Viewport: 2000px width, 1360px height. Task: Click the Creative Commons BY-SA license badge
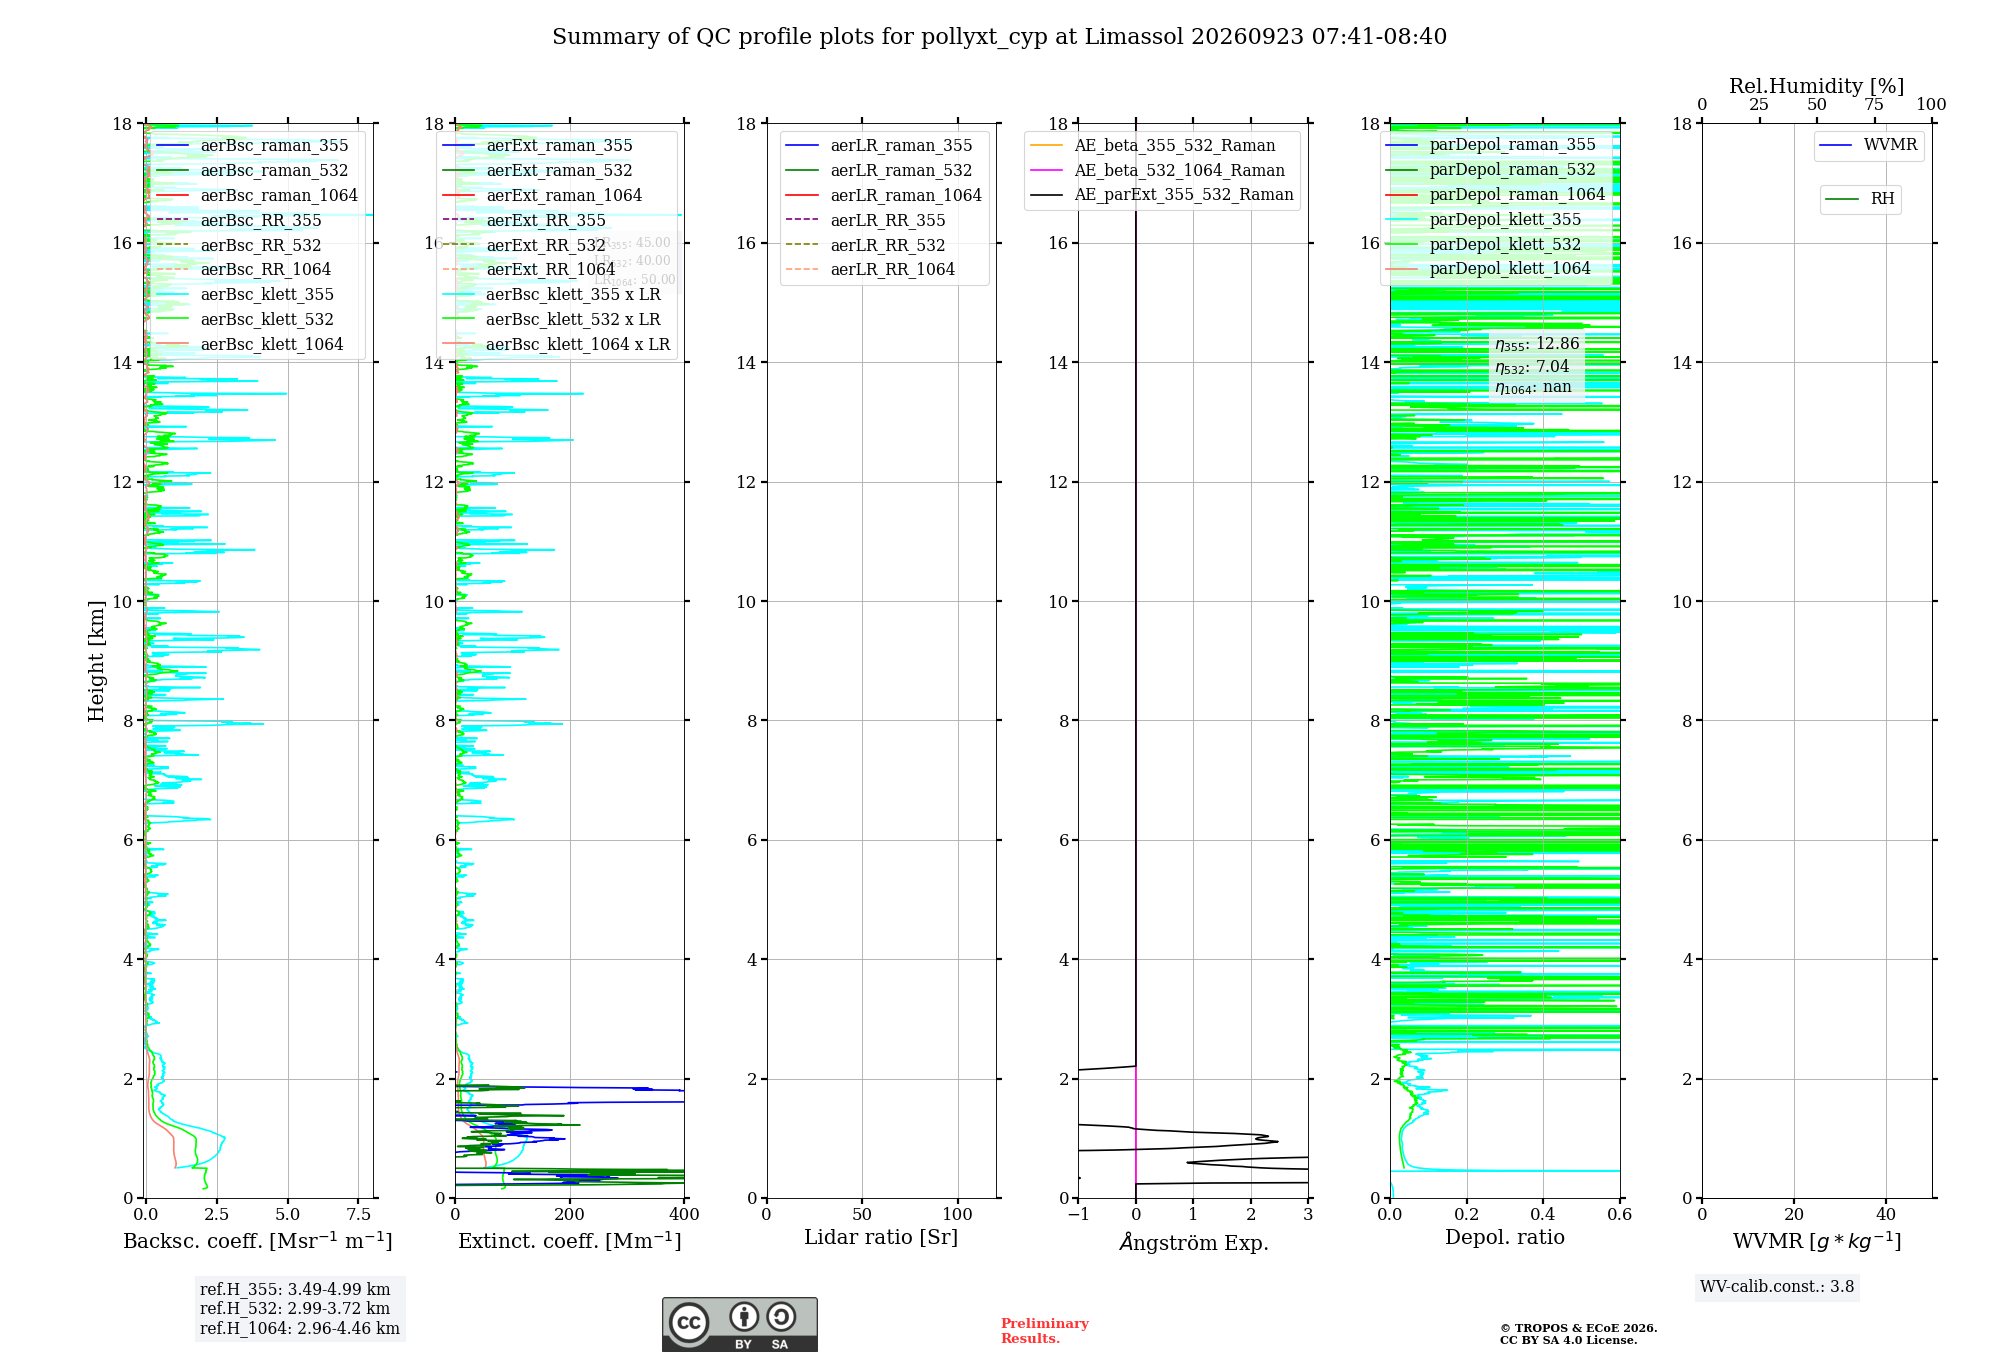click(x=739, y=1324)
